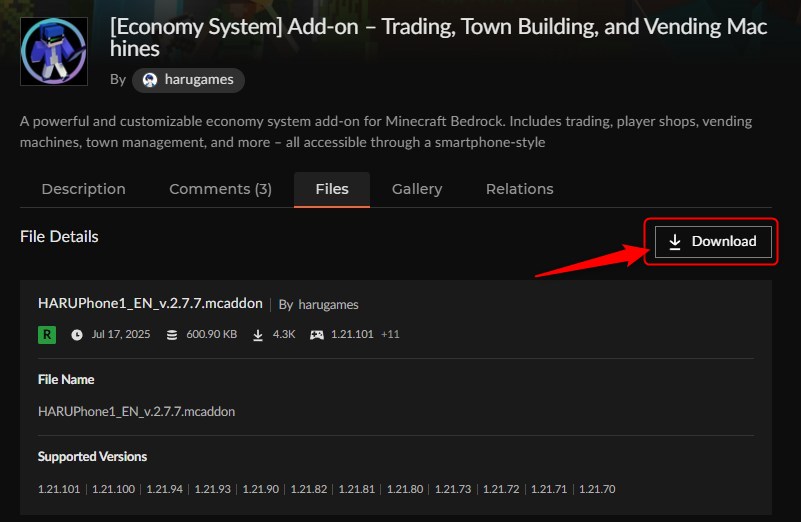Click the download count icon near 4.3K
The width and height of the screenshot is (801, 522).
coord(258,335)
